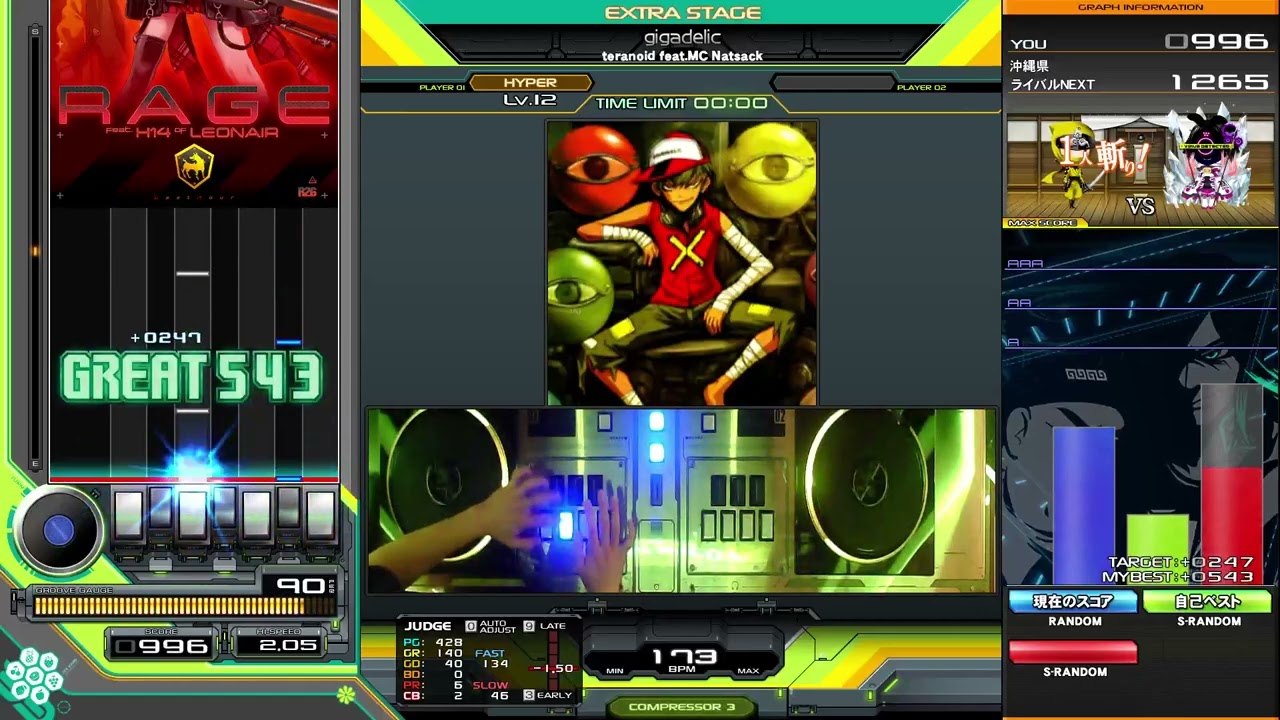This screenshot has width=1280, height=720.
Task: Click the PLAYER 02 label
Action: [x=921, y=88]
